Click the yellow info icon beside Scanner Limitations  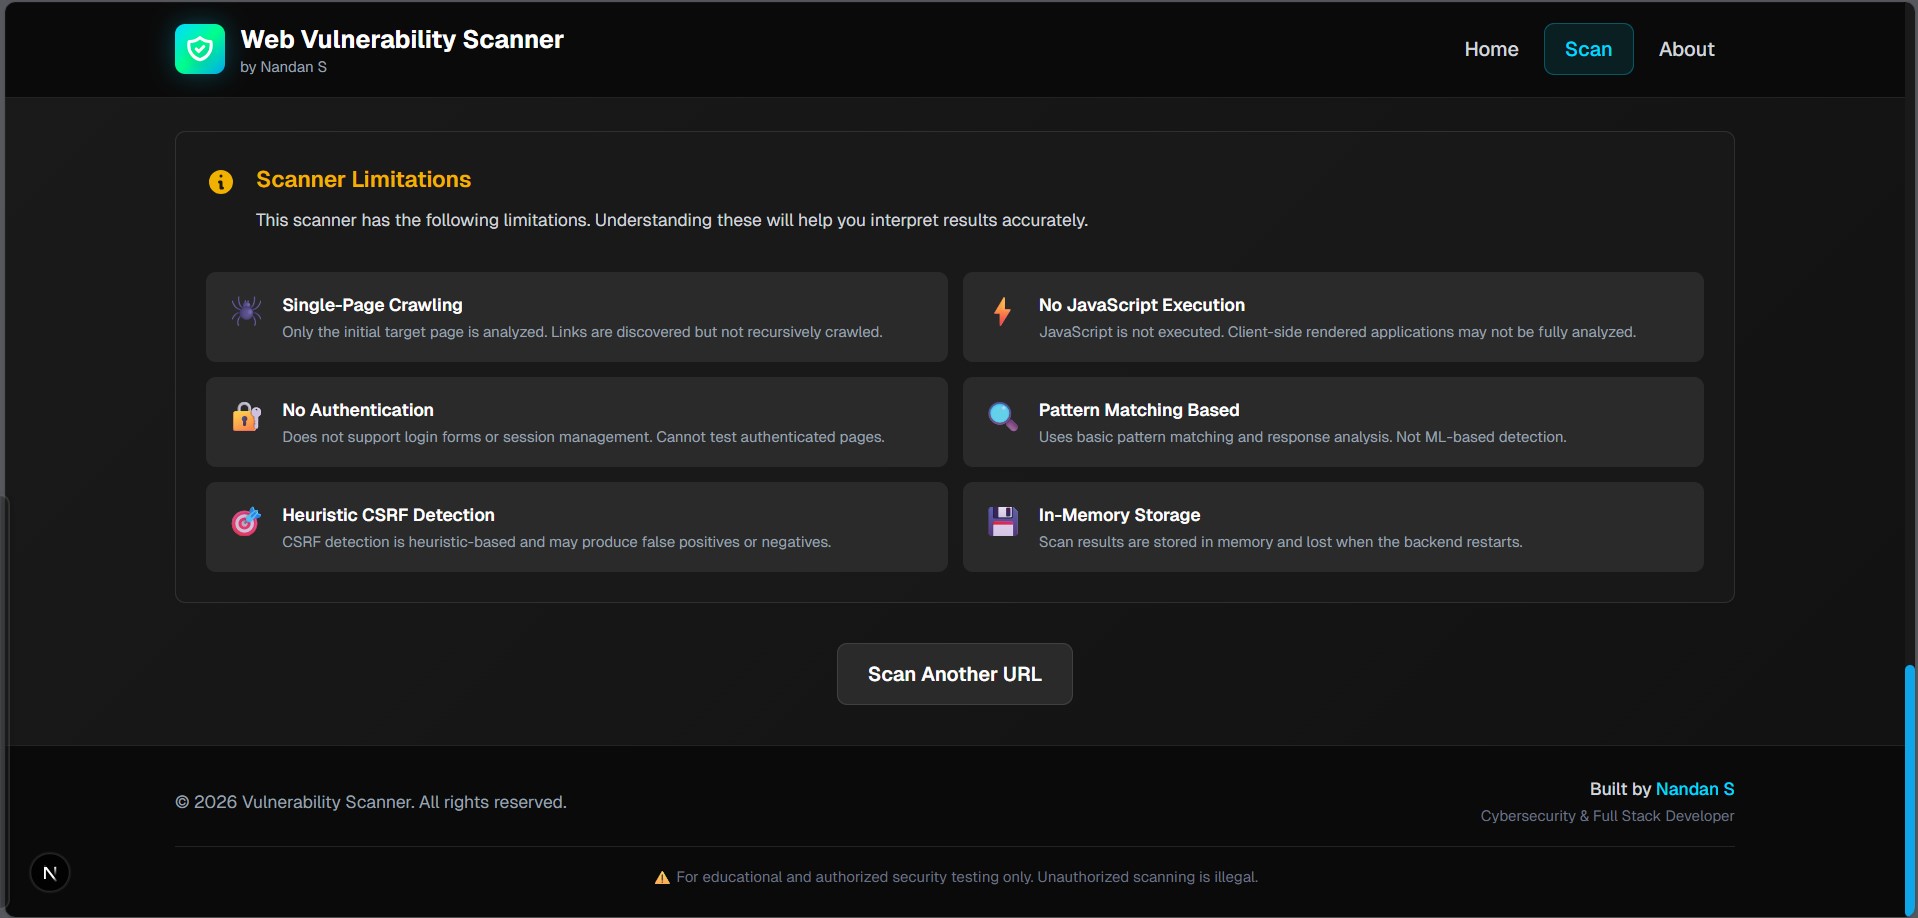(x=221, y=182)
